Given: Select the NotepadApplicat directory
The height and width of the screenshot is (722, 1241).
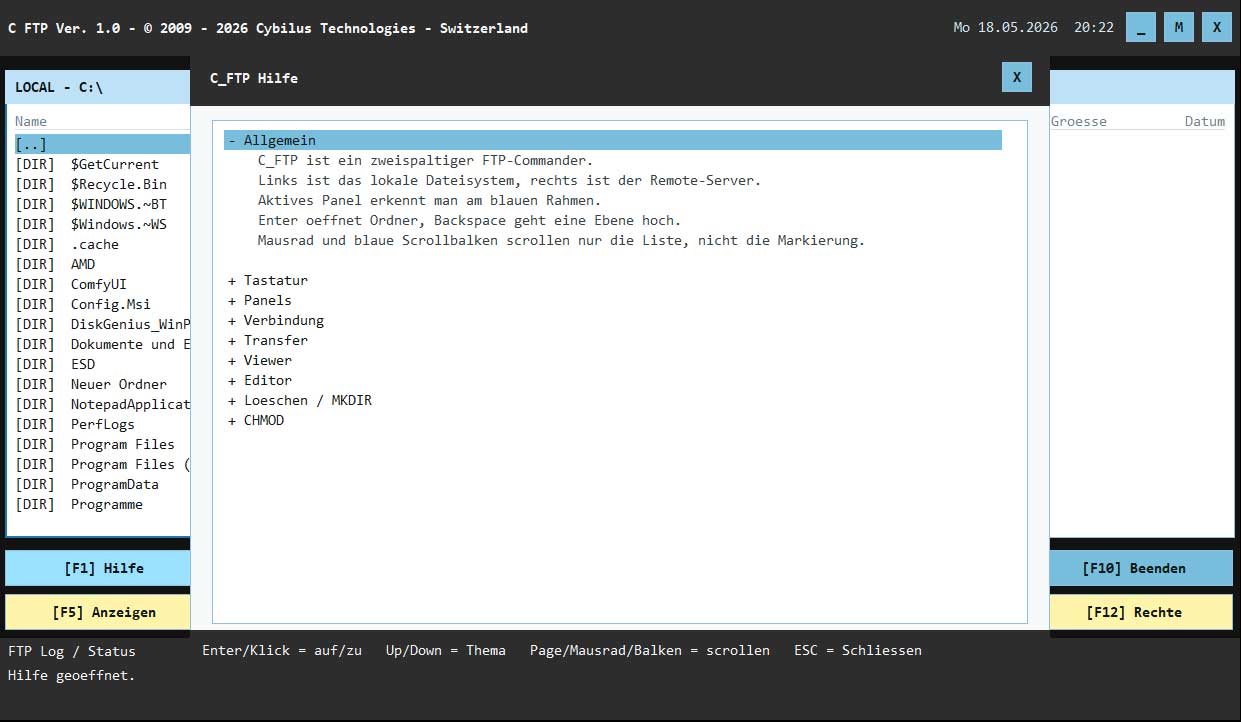Looking at the screenshot, I should pos(102,404).
